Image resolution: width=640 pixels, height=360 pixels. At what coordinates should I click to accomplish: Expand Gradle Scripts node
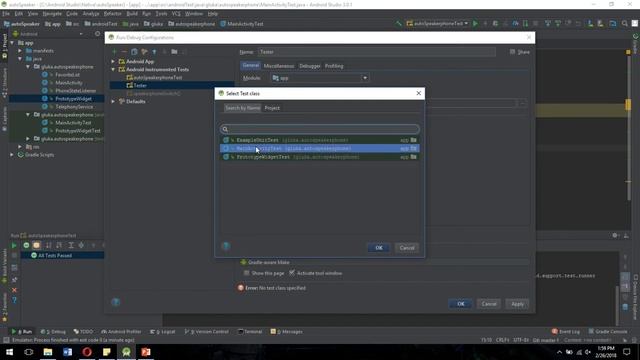(x=12, y=155)
